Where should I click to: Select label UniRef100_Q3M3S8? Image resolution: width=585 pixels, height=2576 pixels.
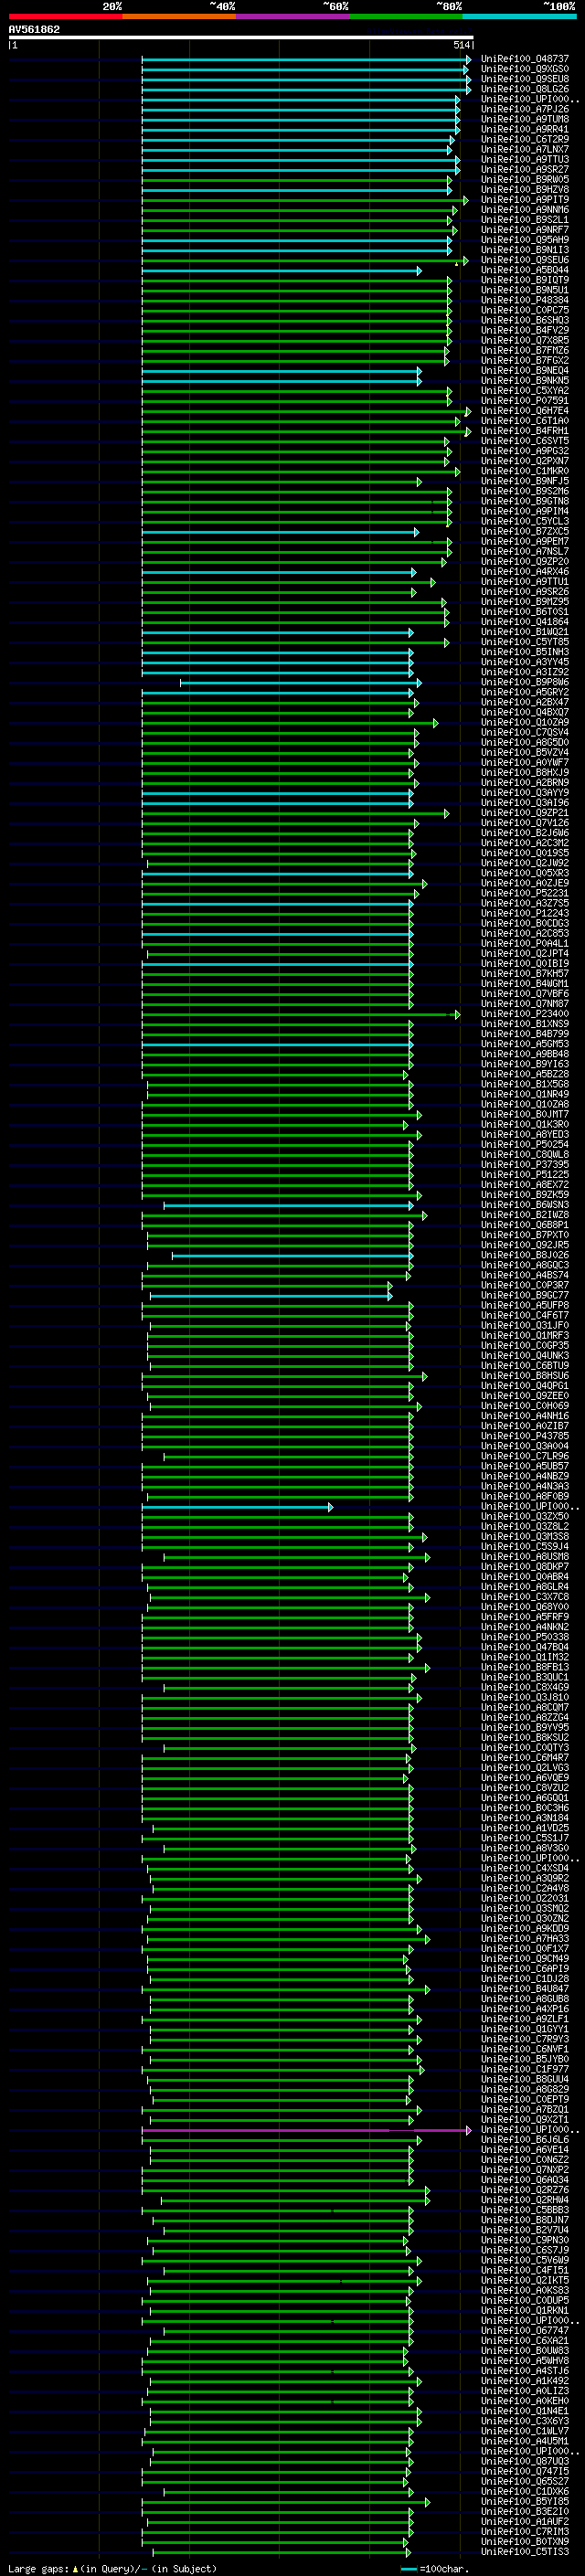pos(525,1536)
